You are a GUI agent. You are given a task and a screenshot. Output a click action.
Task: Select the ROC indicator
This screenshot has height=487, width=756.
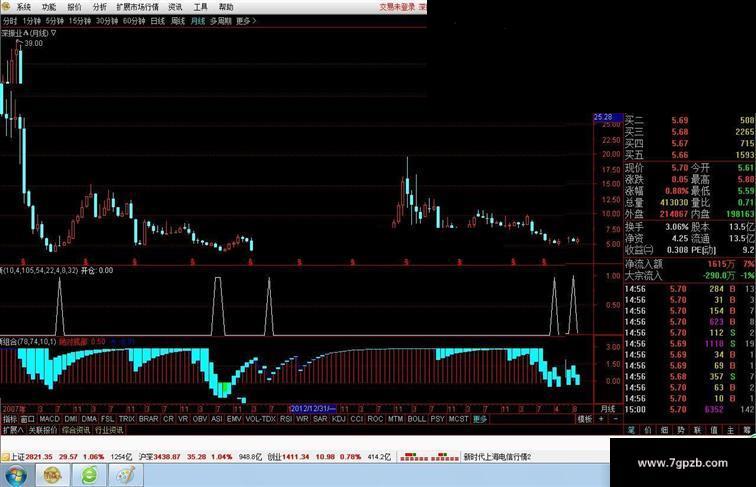(375, 419)
